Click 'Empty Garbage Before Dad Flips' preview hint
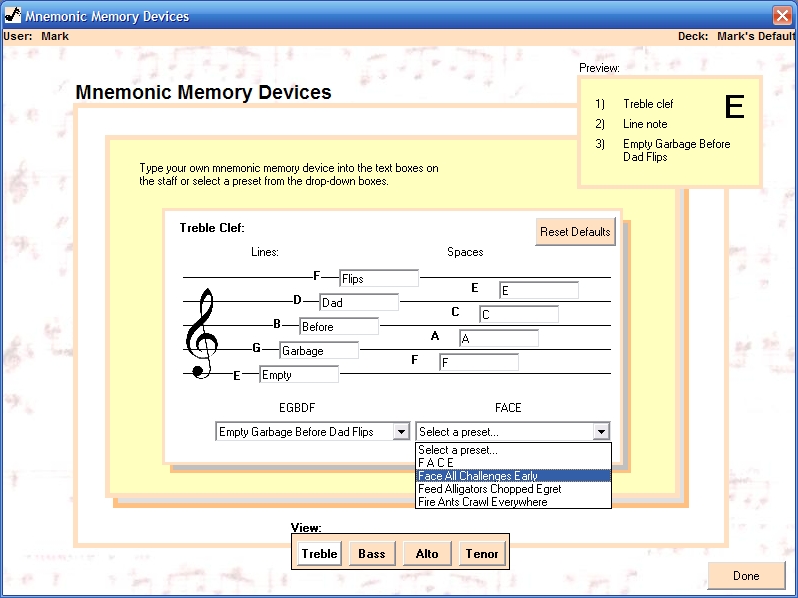 676,150
